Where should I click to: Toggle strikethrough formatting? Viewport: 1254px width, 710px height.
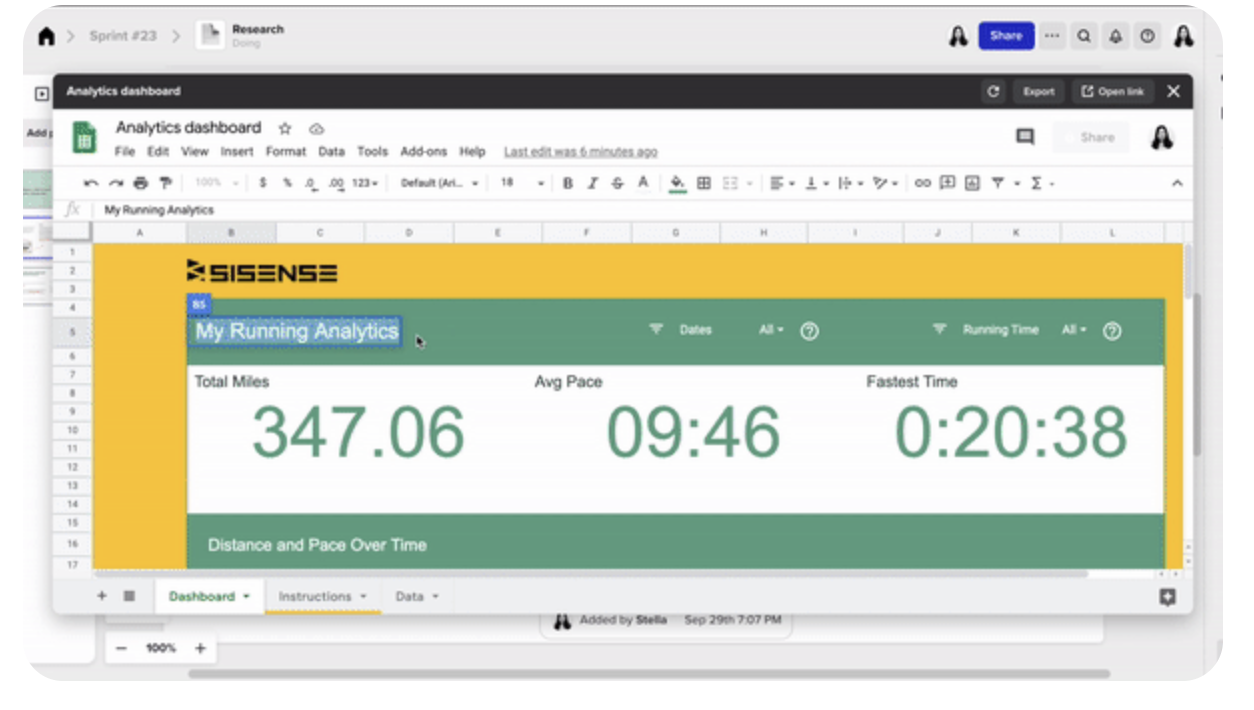point(617,183)
